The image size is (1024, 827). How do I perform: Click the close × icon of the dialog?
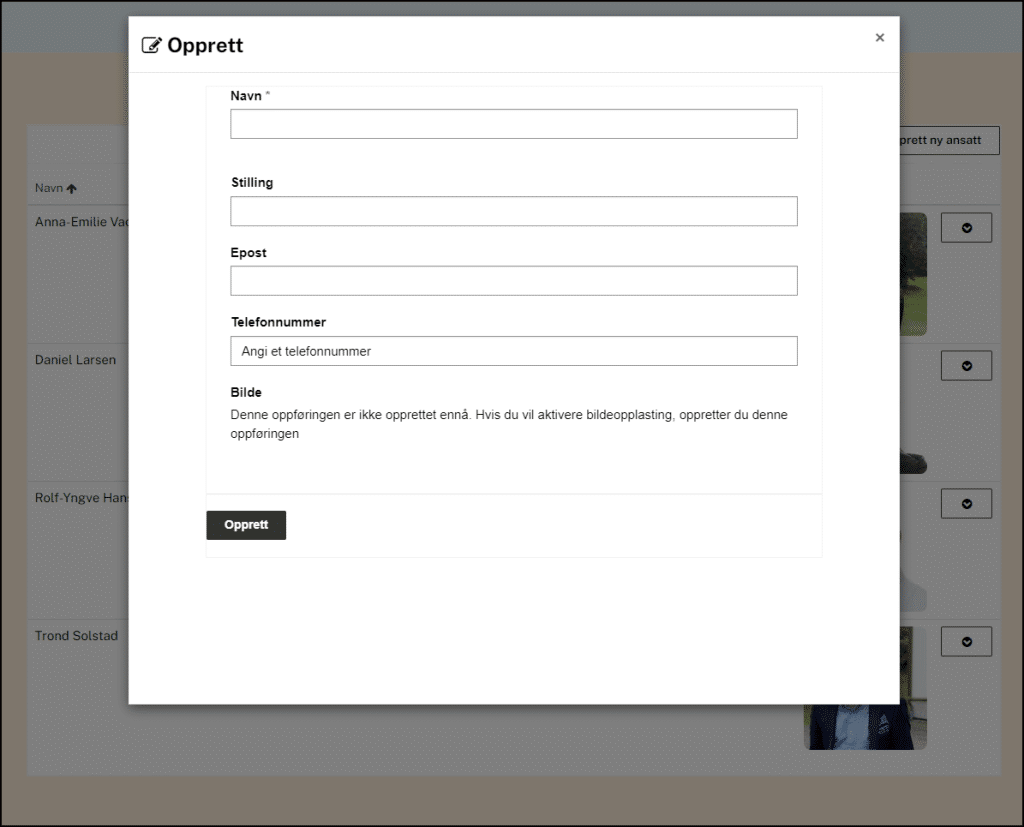point(879,37)
